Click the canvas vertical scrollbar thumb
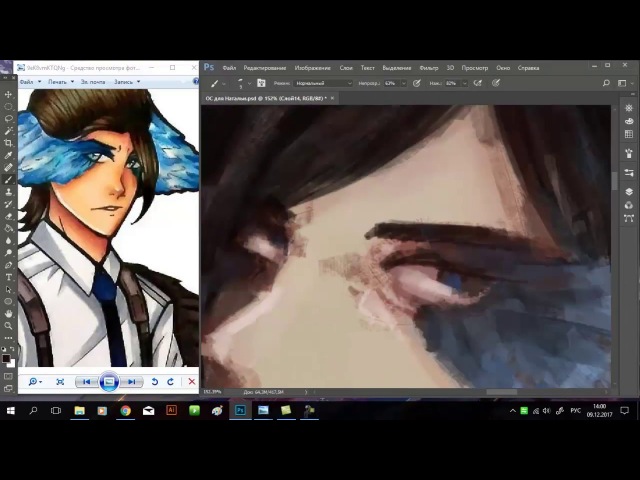The height and width of the screenshot is (480, 640). click(614, 181)
